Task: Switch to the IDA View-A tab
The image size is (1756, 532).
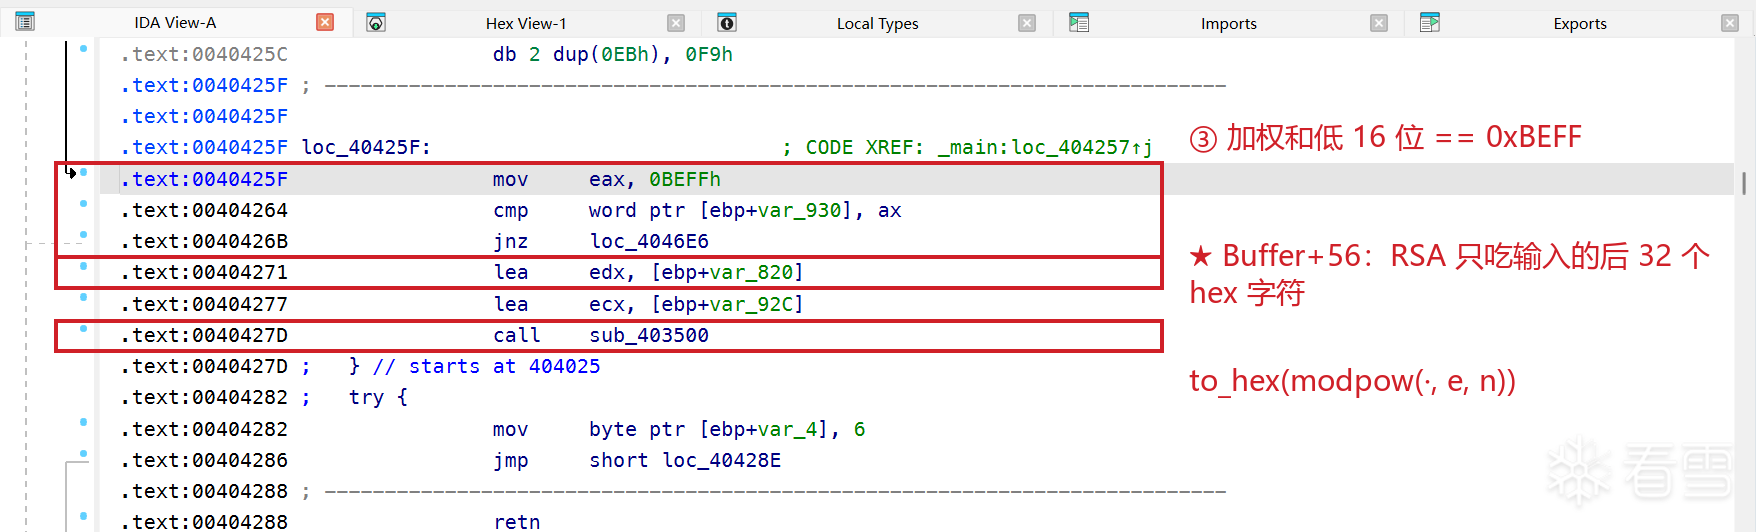Action: click(175, 22)
